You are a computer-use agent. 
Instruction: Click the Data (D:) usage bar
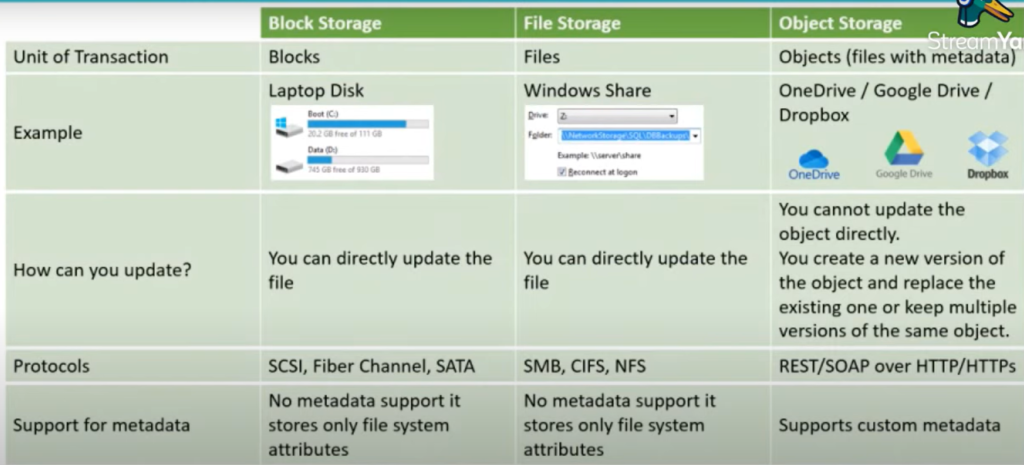click(x=368, y=159)
